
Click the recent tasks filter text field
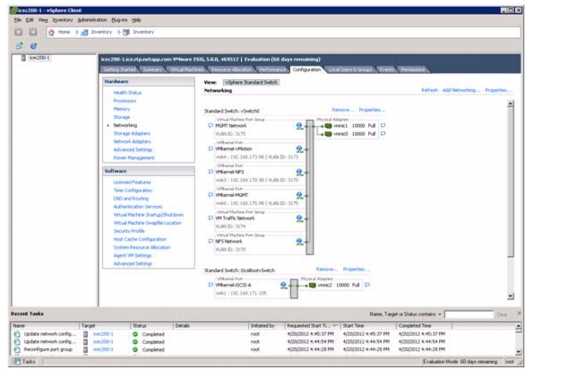pos(469,314)
